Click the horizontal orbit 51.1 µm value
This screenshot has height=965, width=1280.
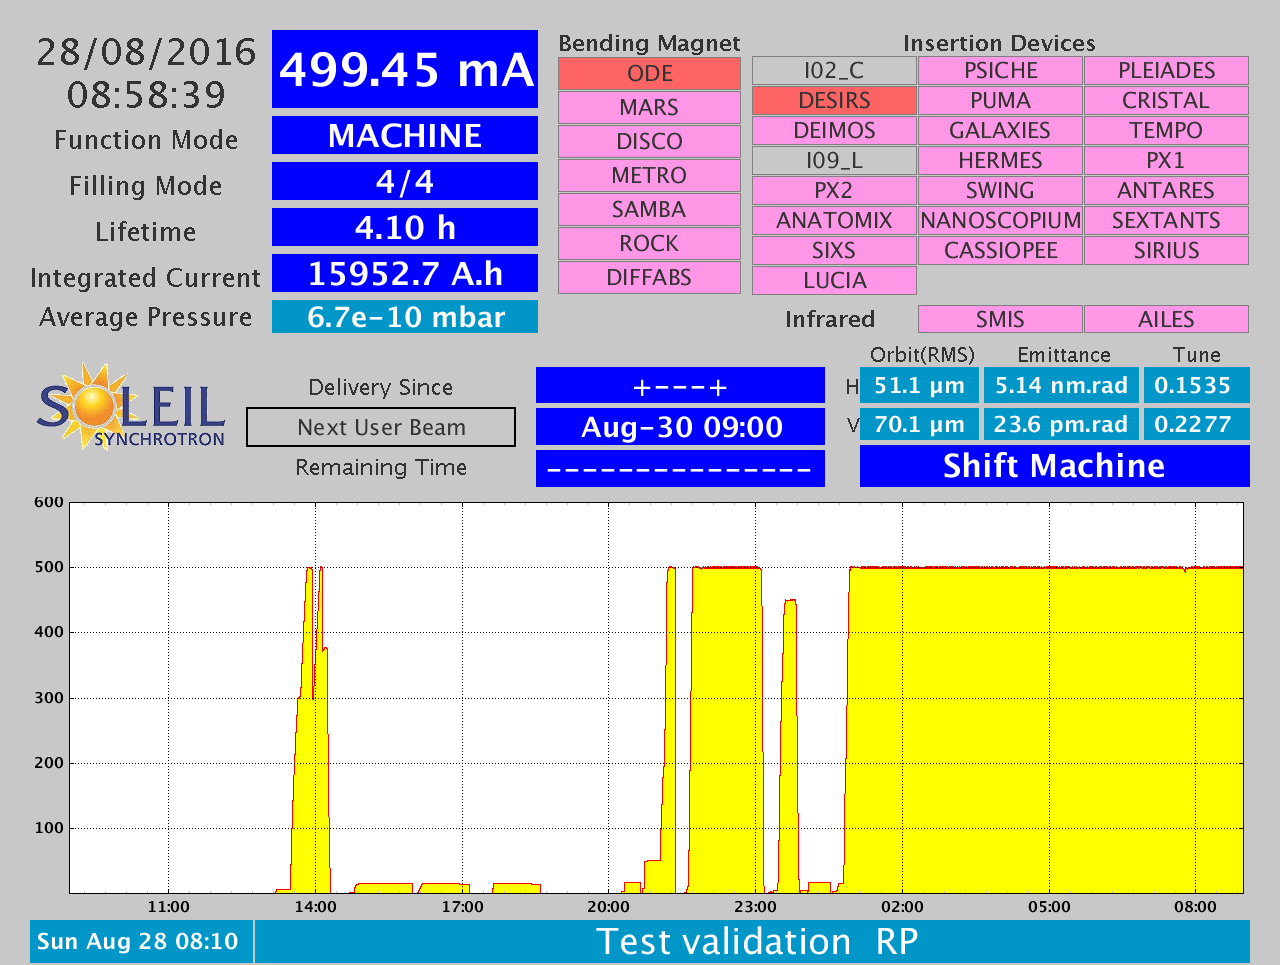[919, 385]
